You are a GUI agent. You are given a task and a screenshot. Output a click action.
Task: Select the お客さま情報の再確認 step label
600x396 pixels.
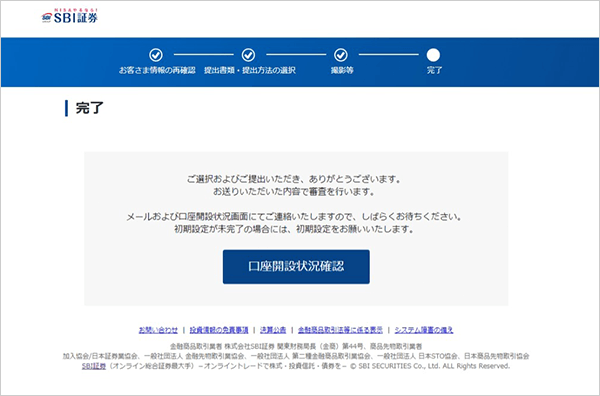(x=157, y=70)
